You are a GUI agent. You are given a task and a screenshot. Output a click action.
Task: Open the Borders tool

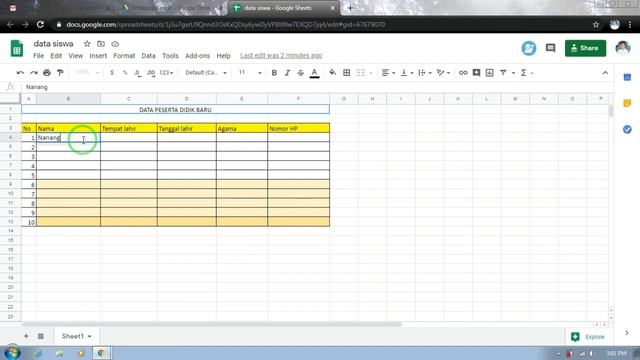347,73
